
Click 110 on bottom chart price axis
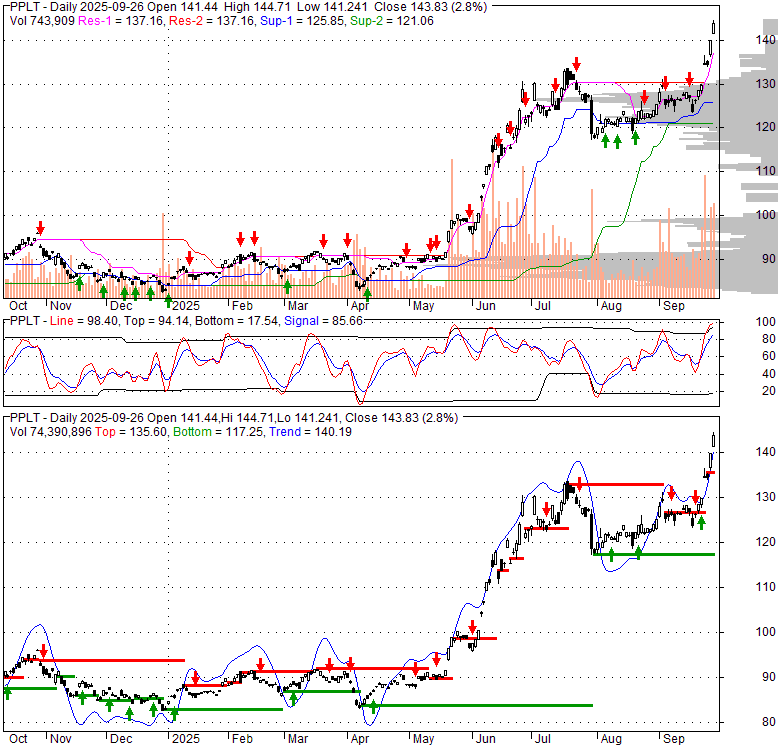click(x=766, y=587)
